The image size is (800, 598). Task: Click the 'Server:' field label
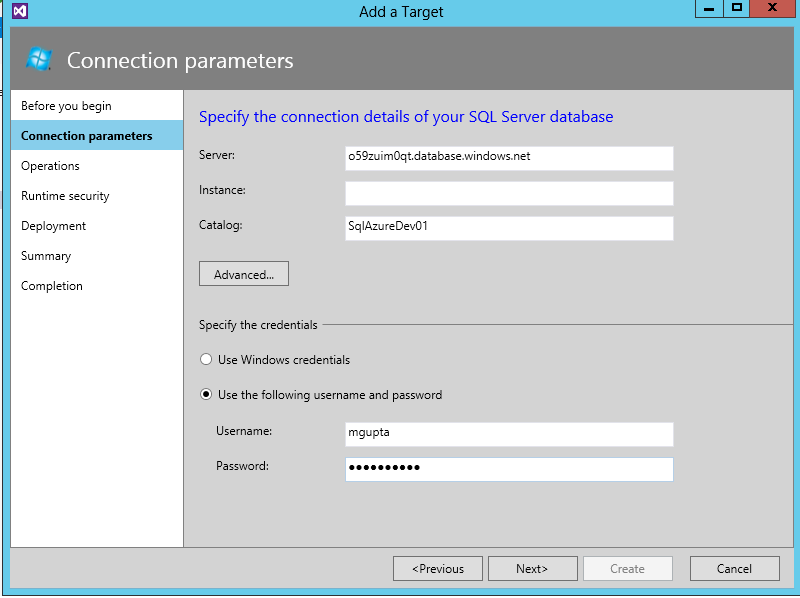(217, 155)
